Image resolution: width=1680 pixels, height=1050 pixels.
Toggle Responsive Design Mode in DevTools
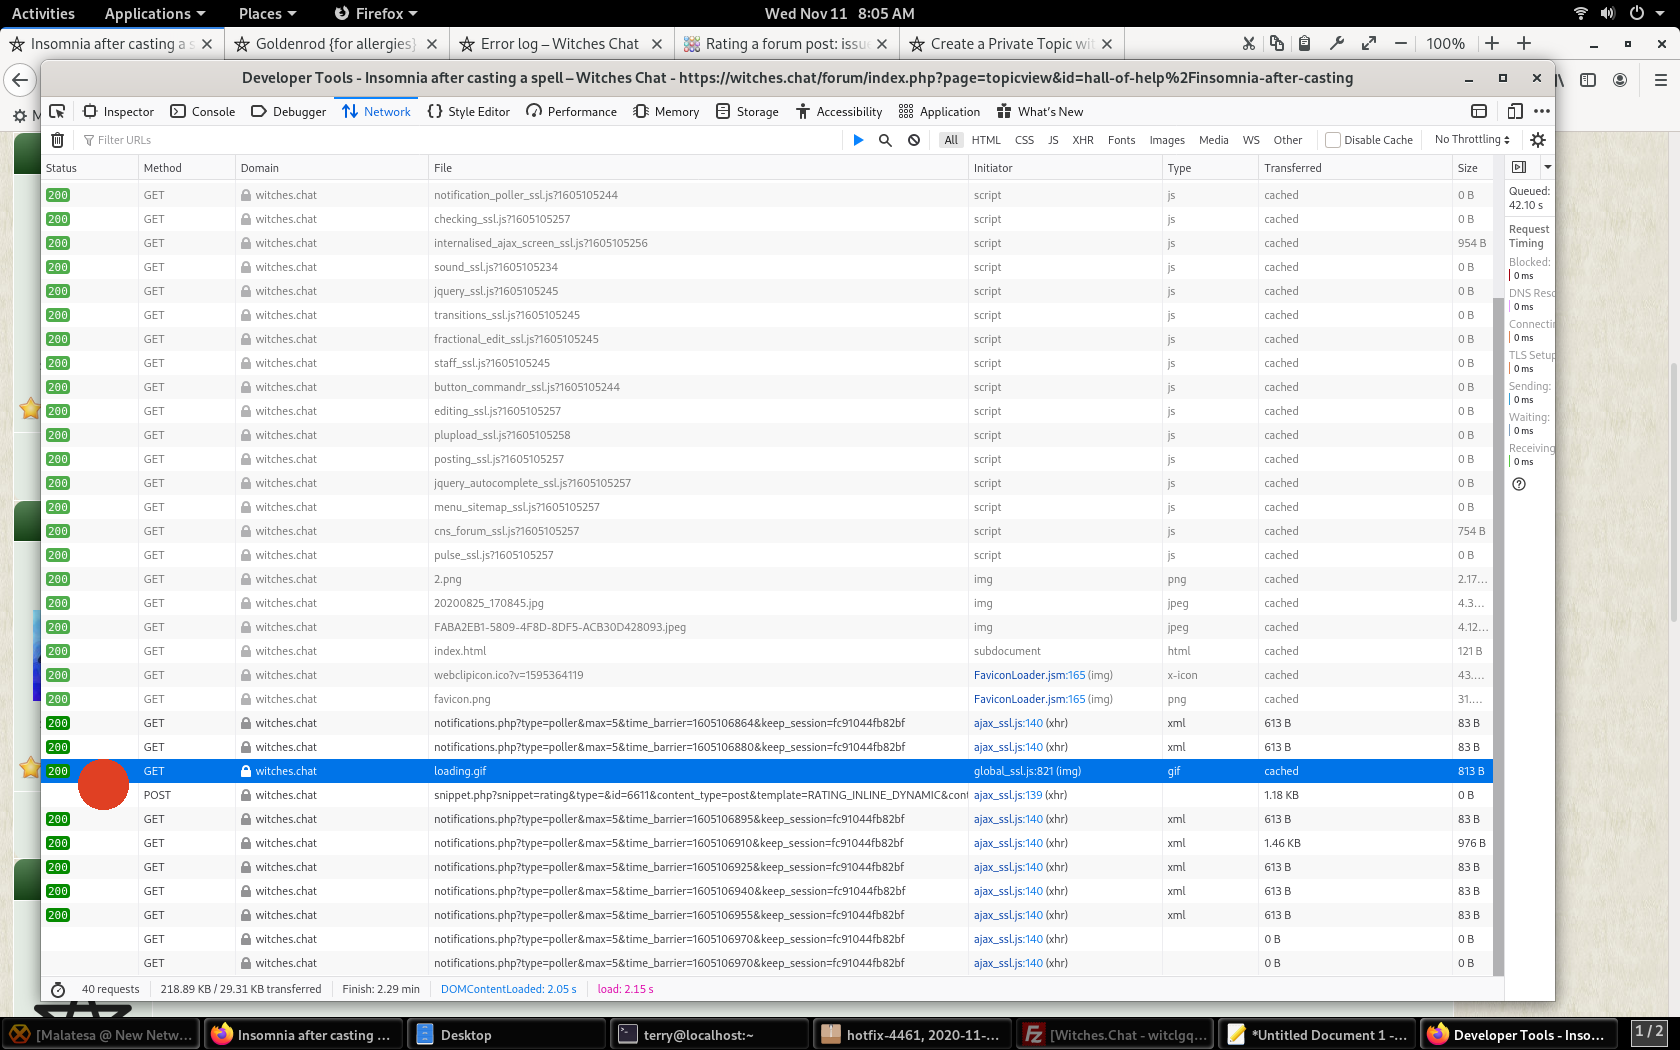click(1515, 111)
